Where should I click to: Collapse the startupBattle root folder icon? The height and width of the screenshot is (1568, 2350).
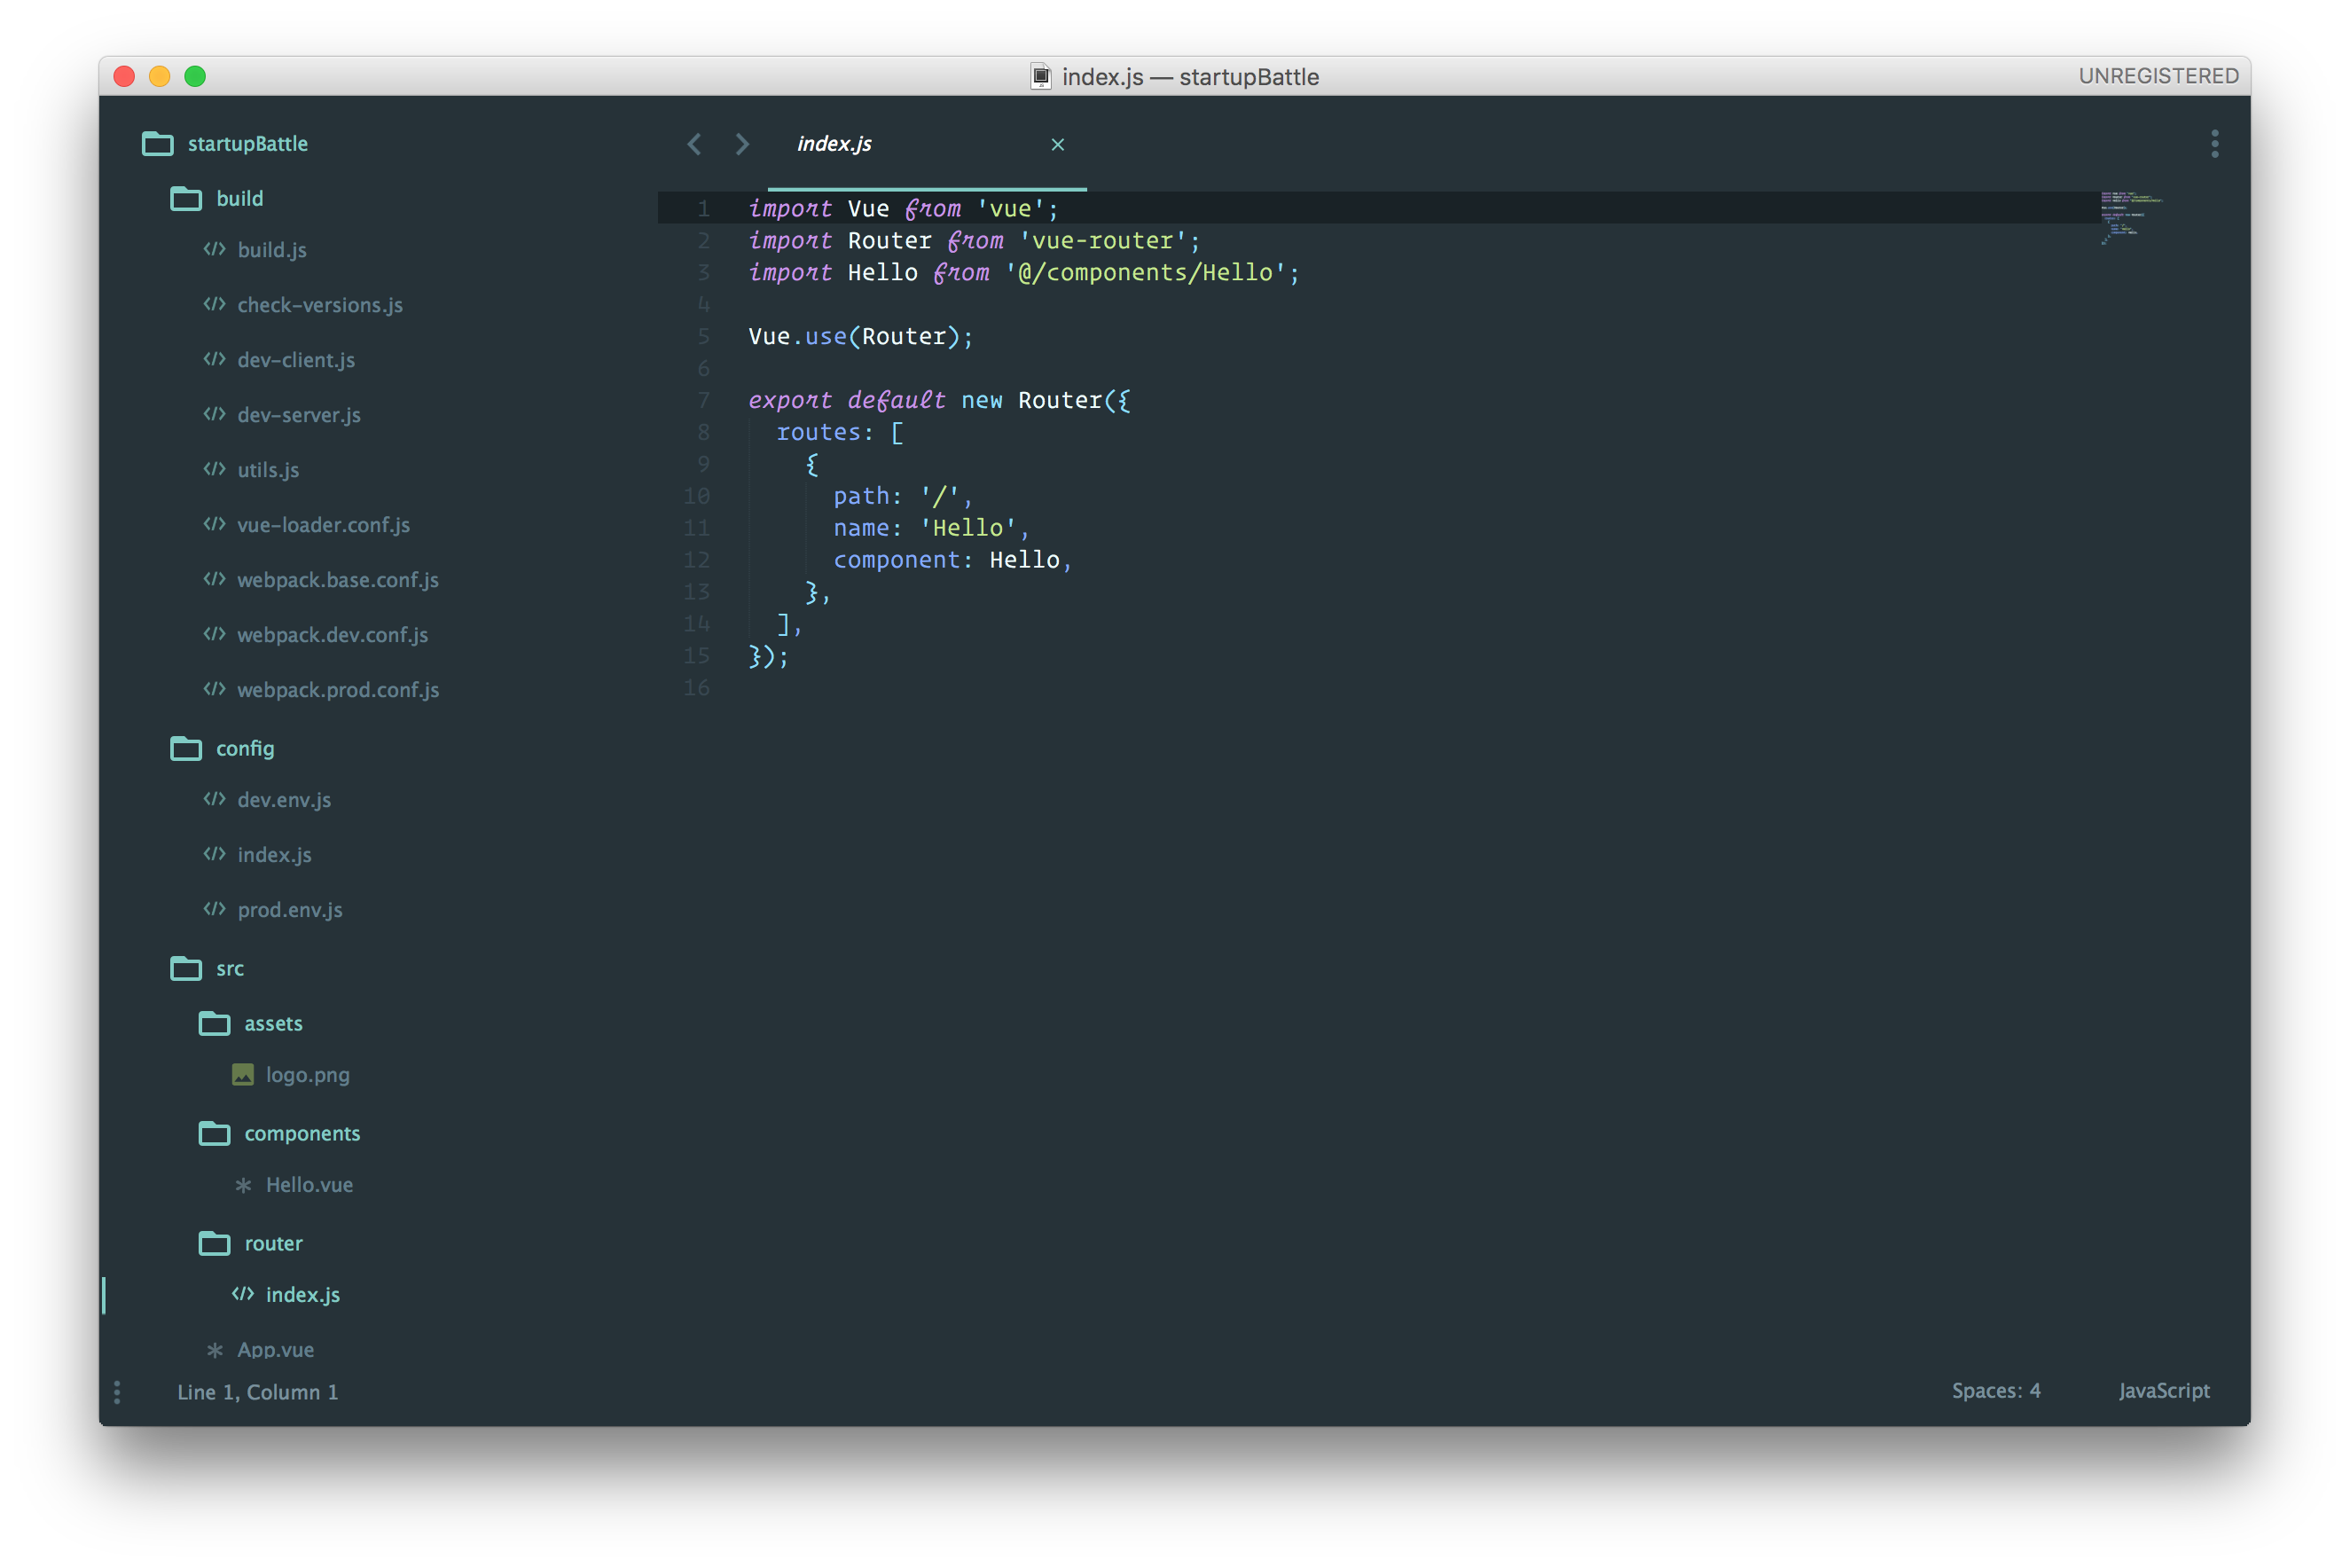157,144
